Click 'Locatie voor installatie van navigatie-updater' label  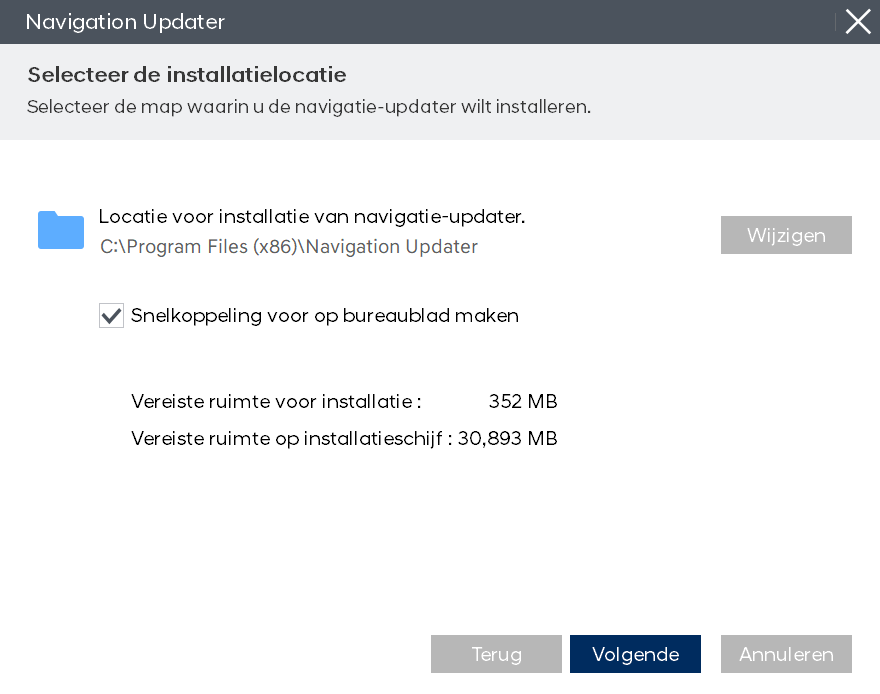(x=312, y=217)
